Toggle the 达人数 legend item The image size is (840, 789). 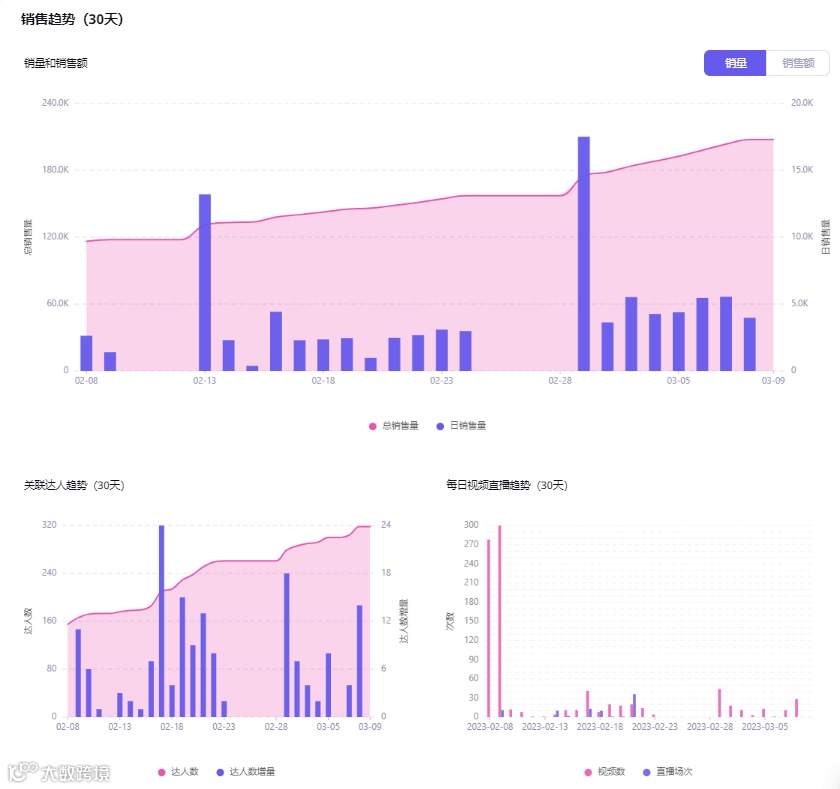(178, 772)
